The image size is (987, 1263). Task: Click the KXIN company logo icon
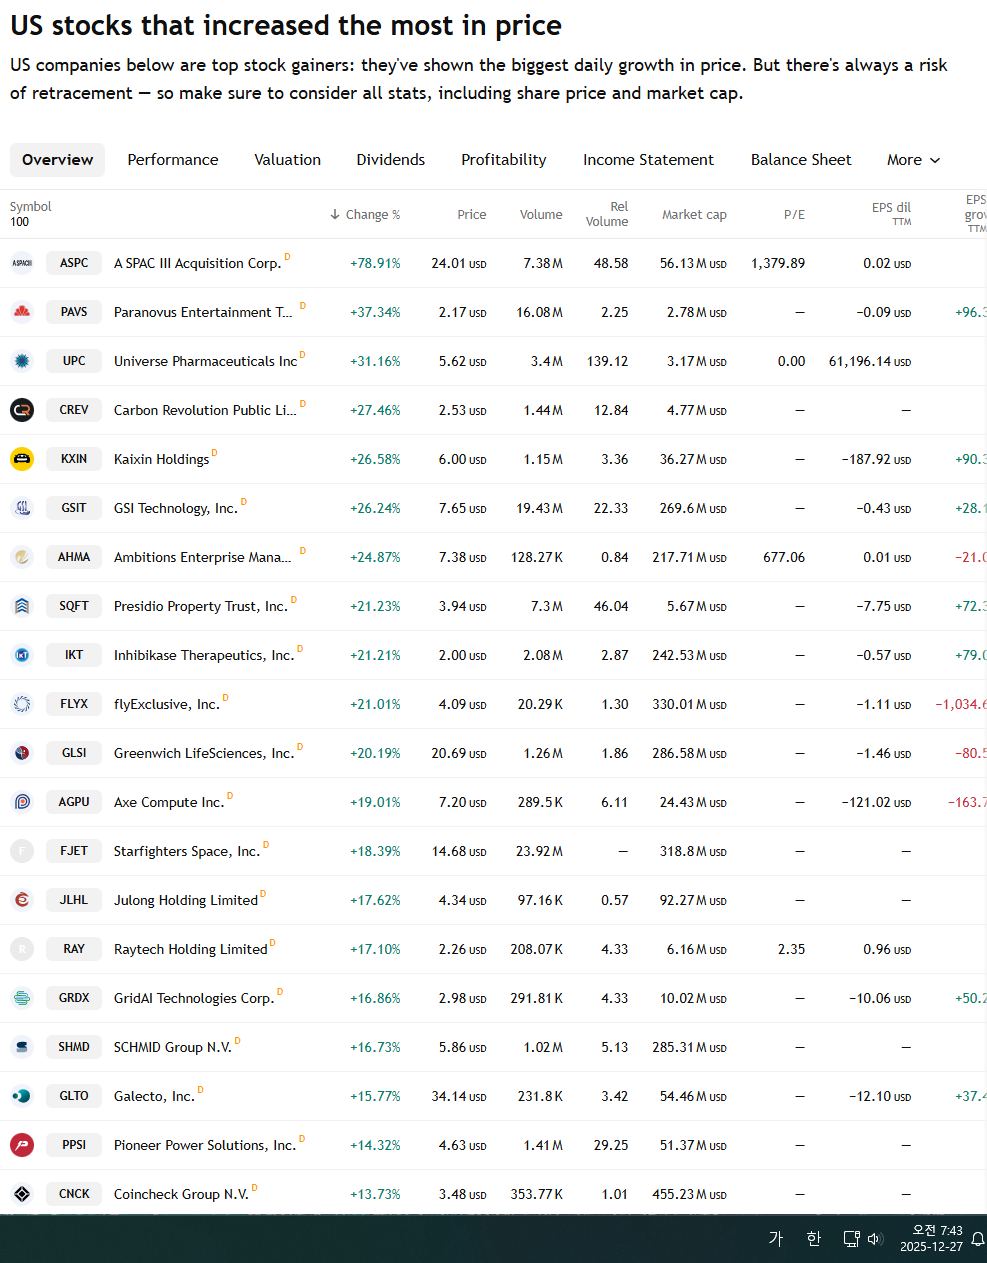point(22,459)
